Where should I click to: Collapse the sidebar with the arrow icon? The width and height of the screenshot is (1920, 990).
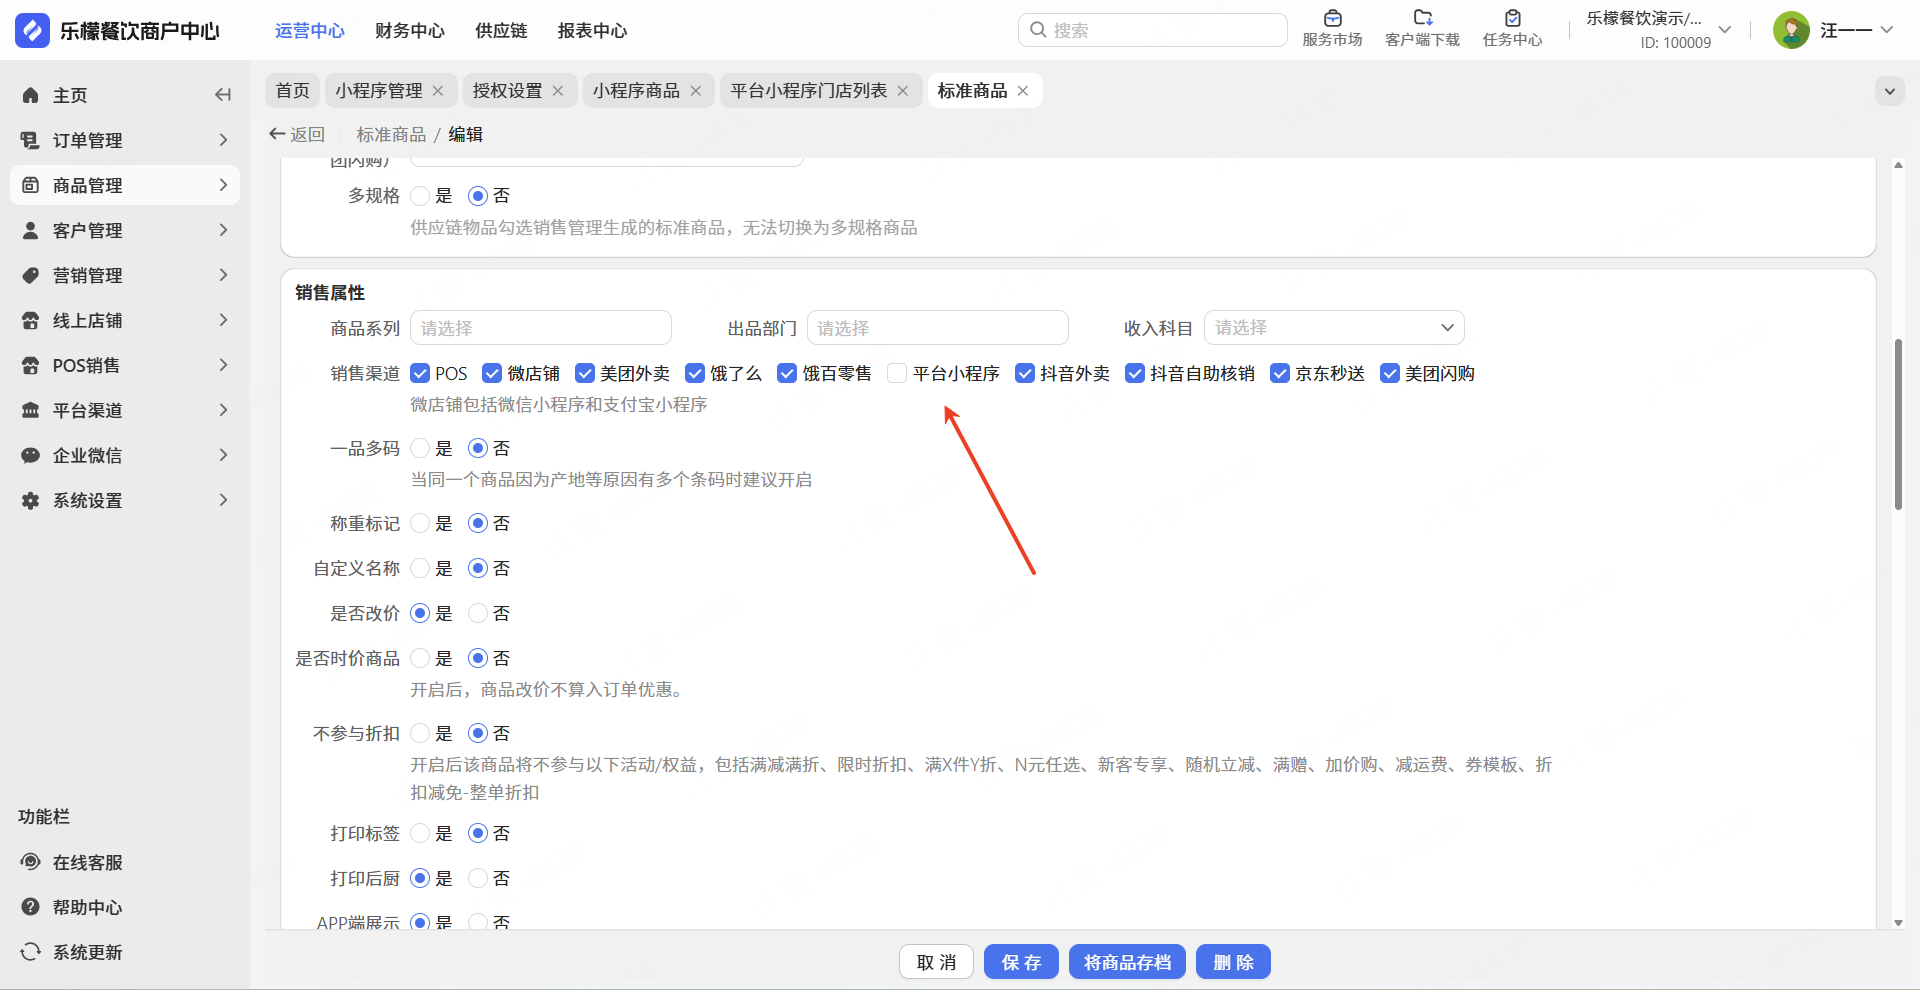[x=223, y=95]
